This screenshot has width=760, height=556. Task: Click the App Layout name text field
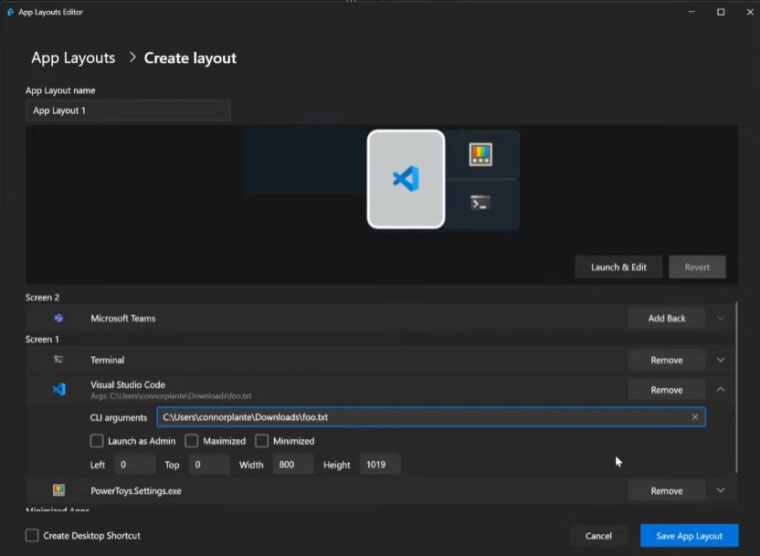[x=128, y=111]
